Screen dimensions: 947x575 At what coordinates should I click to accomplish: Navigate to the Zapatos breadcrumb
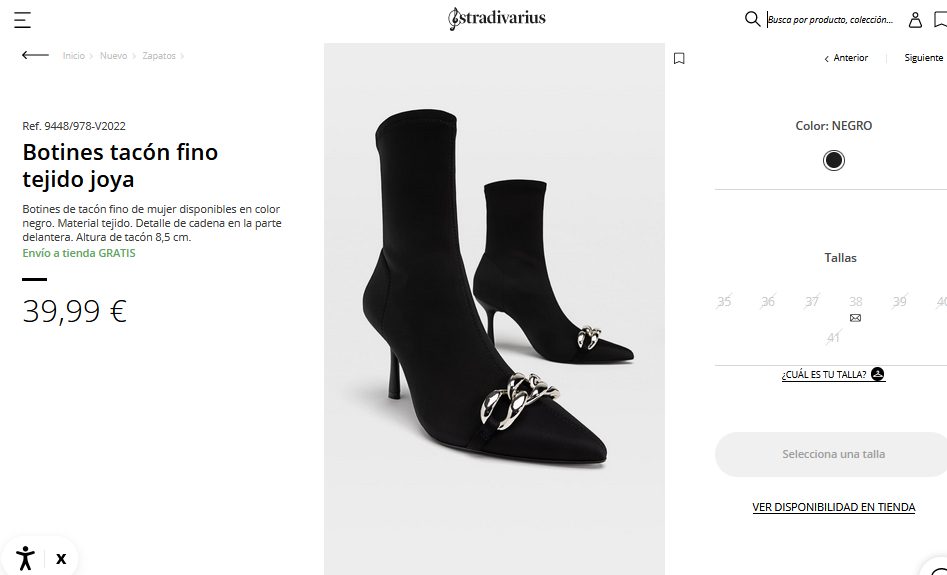[x=159, y=56]
